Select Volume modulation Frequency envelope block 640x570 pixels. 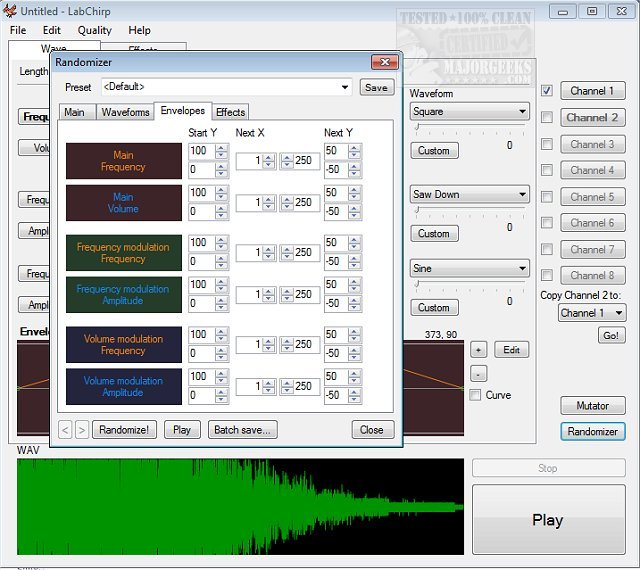(x=123, y=345)
